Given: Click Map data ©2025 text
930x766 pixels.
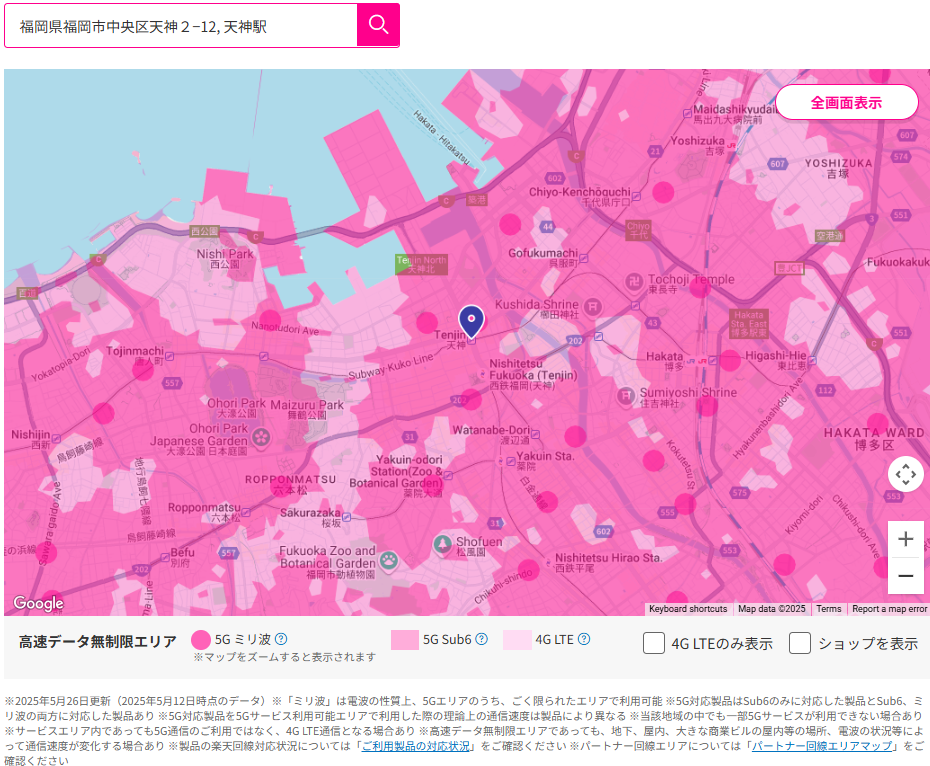Looking at the screenshot, I should (x=772, y=609).
